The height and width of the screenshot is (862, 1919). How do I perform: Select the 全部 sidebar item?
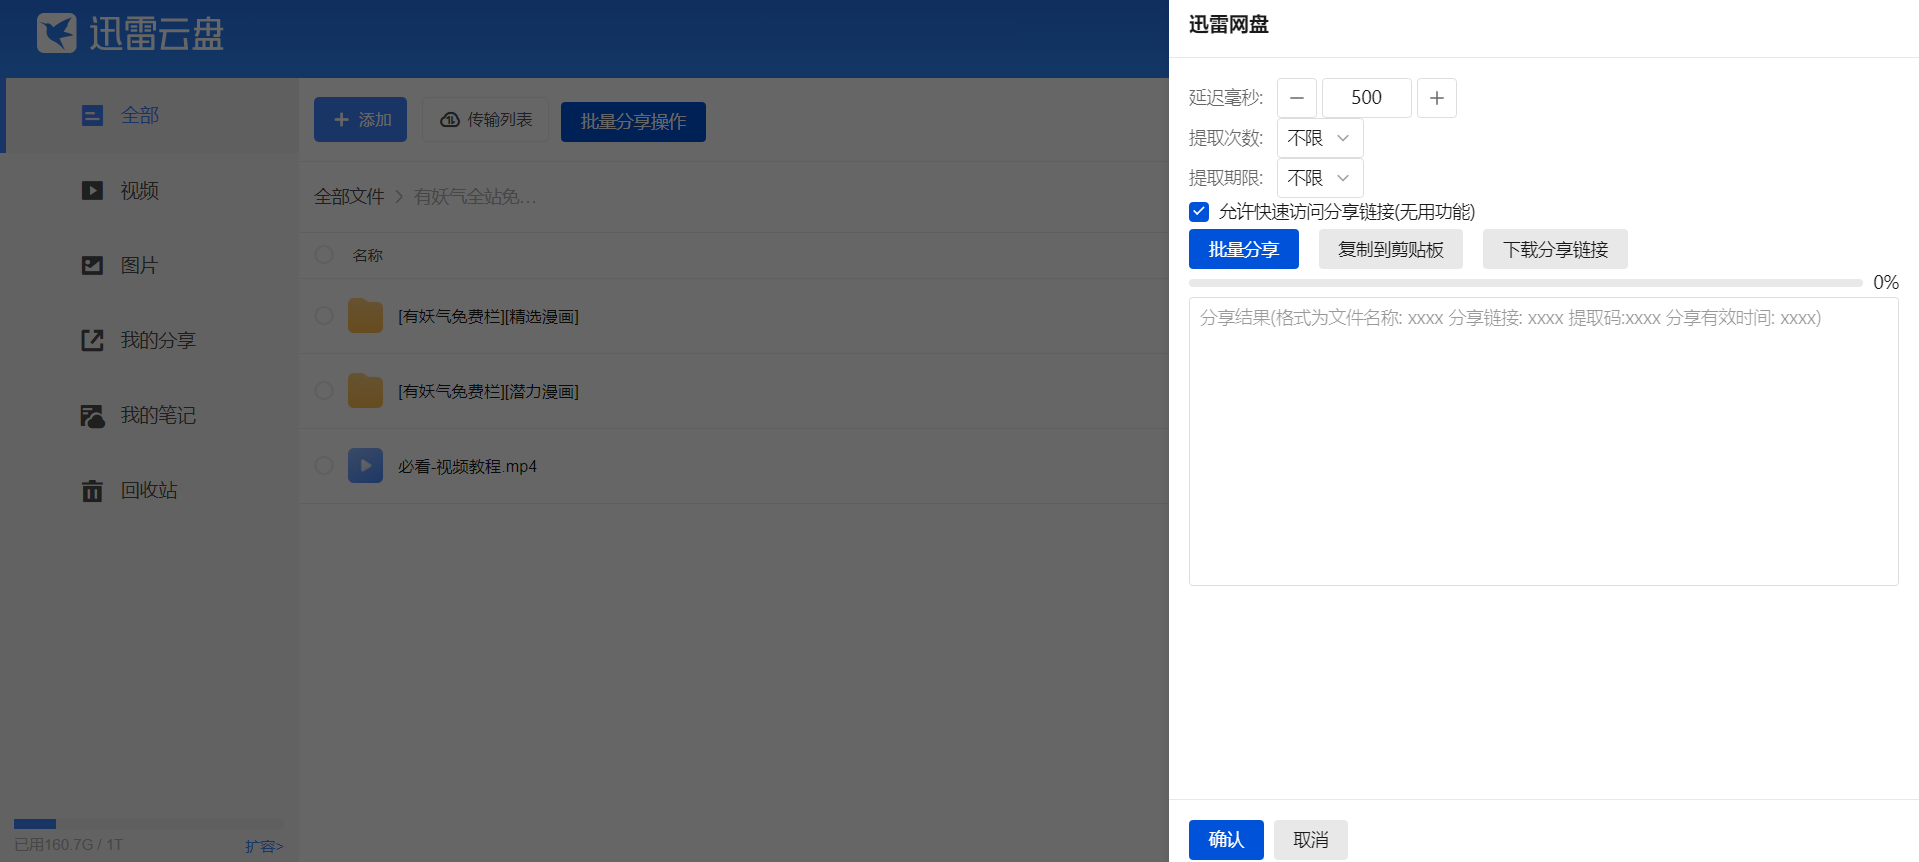click(139, 116)
